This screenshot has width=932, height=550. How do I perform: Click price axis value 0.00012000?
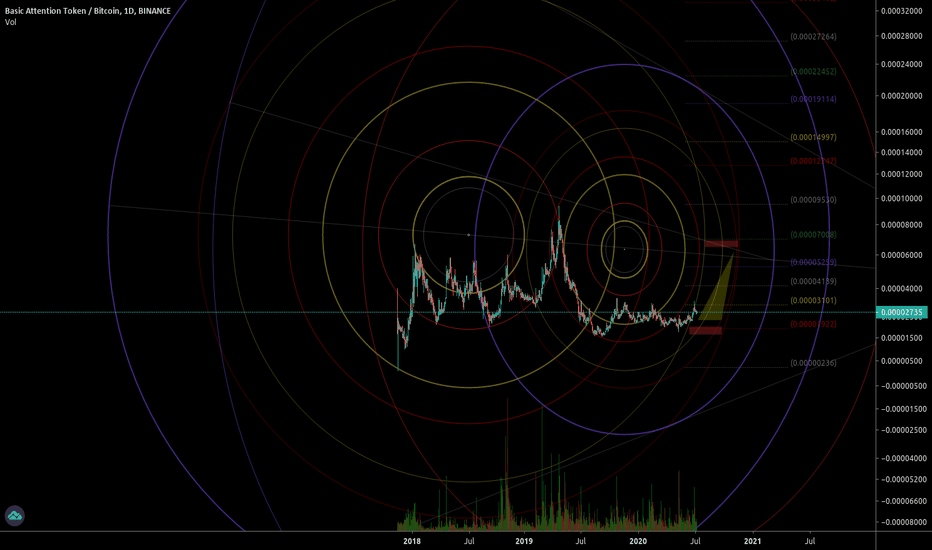tap(902, 174)
